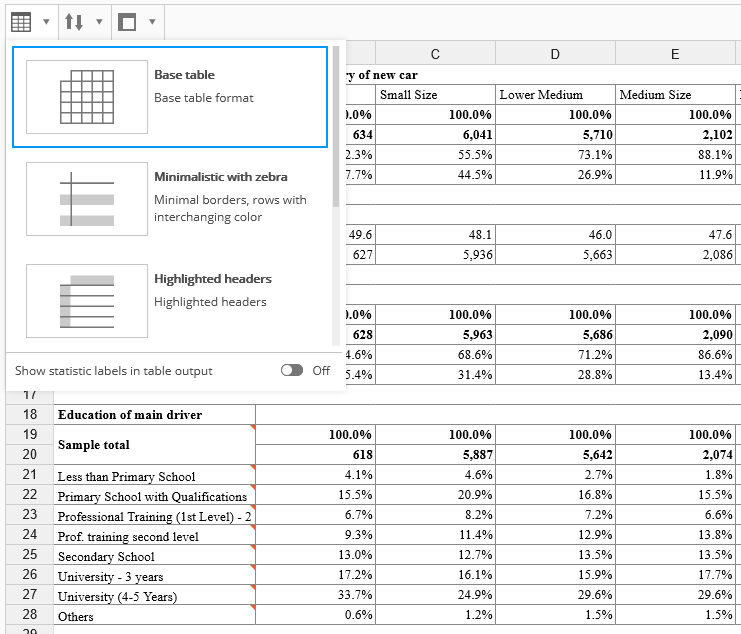The height and width of the screenshot is (634, 741).
Task: Click 'Less than Primary School' row label
Action: click(155, 474)
